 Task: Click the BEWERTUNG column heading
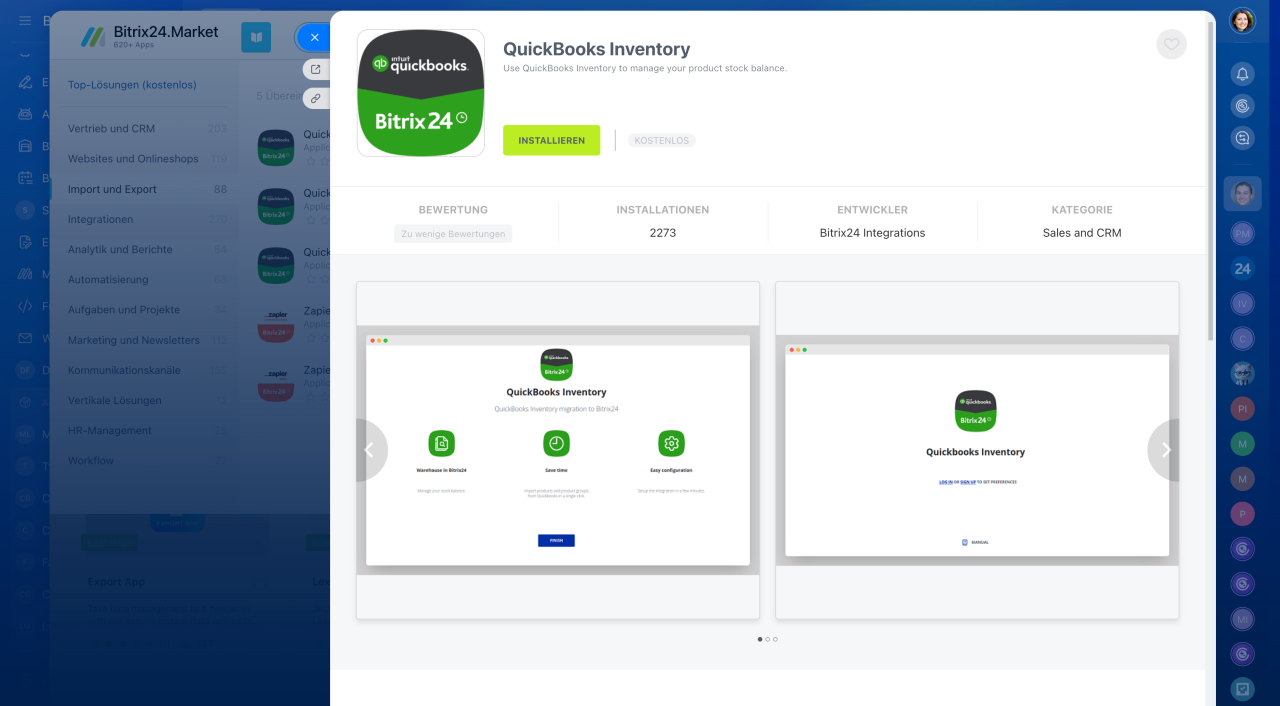(x=453, y=210)
